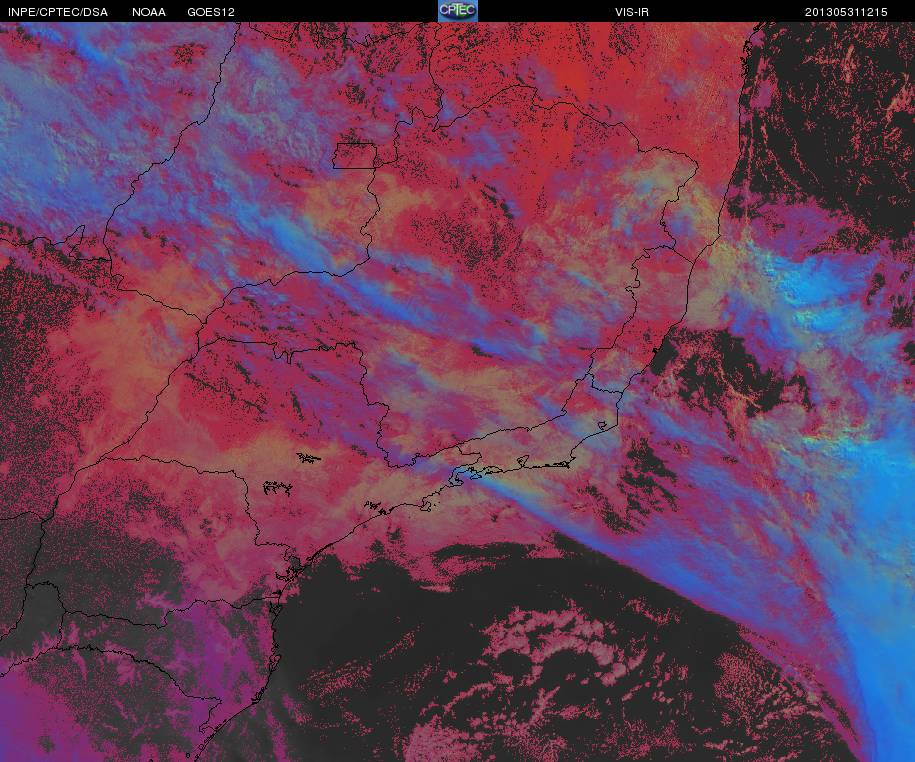The image size is (915, 762).
Task: Click the VIS-IR channel label
Action: click(x=632, y=12)
